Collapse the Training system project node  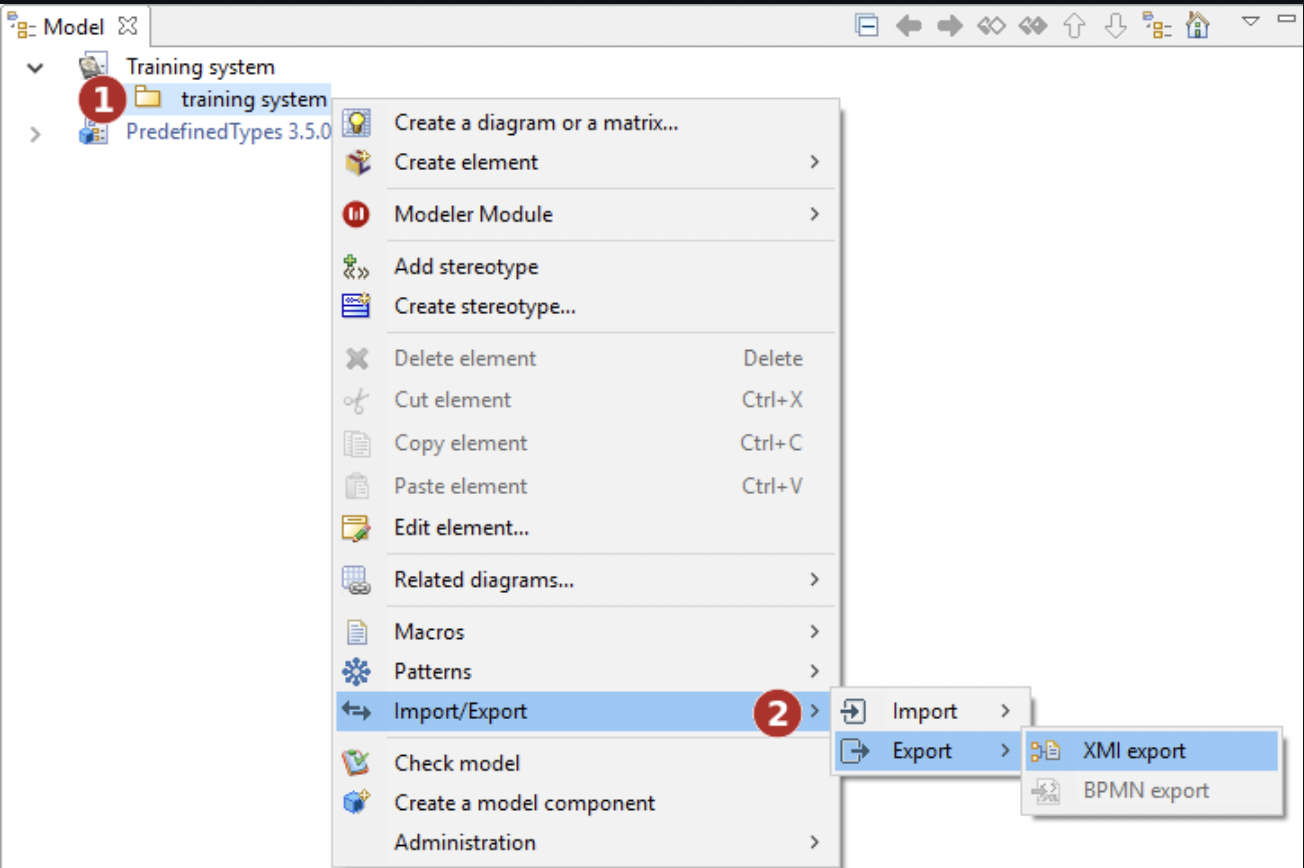pos(36,68)
